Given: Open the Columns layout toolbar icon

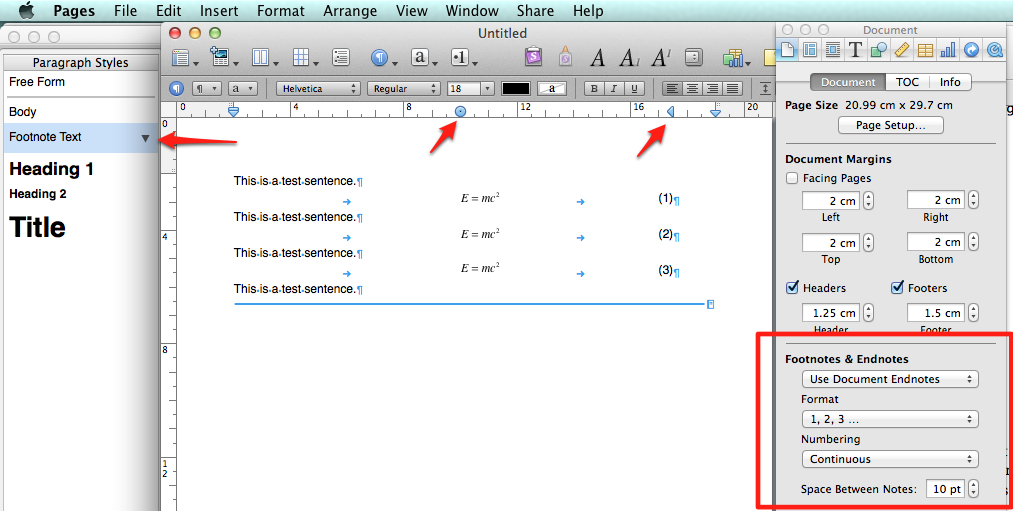Looking at the screenshot, I should [x=264, y=58].
